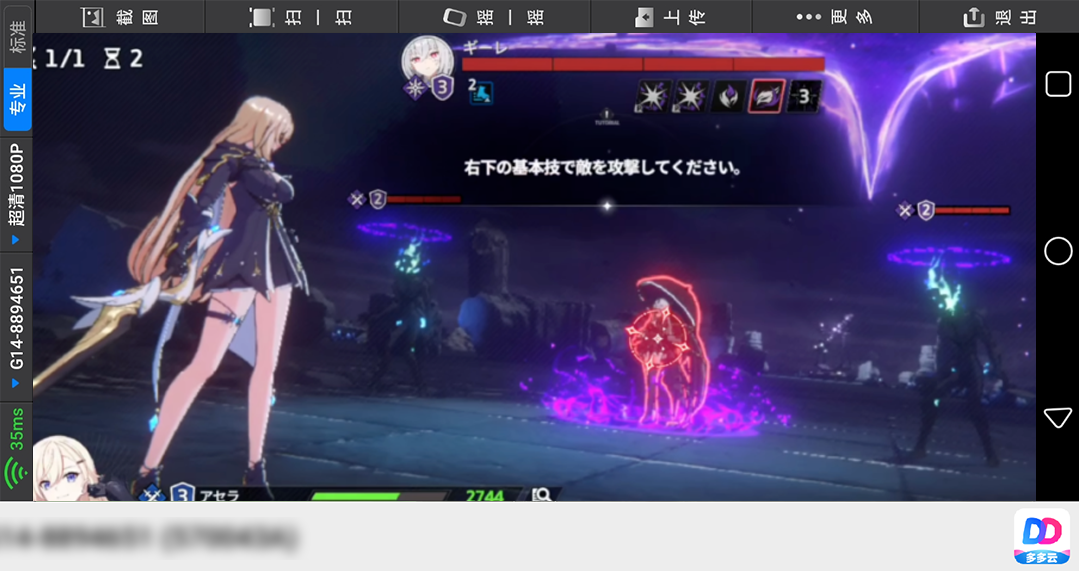Tap the Android home circle button
Screen dimensions: 1079x571
[x=1058, y=251]
